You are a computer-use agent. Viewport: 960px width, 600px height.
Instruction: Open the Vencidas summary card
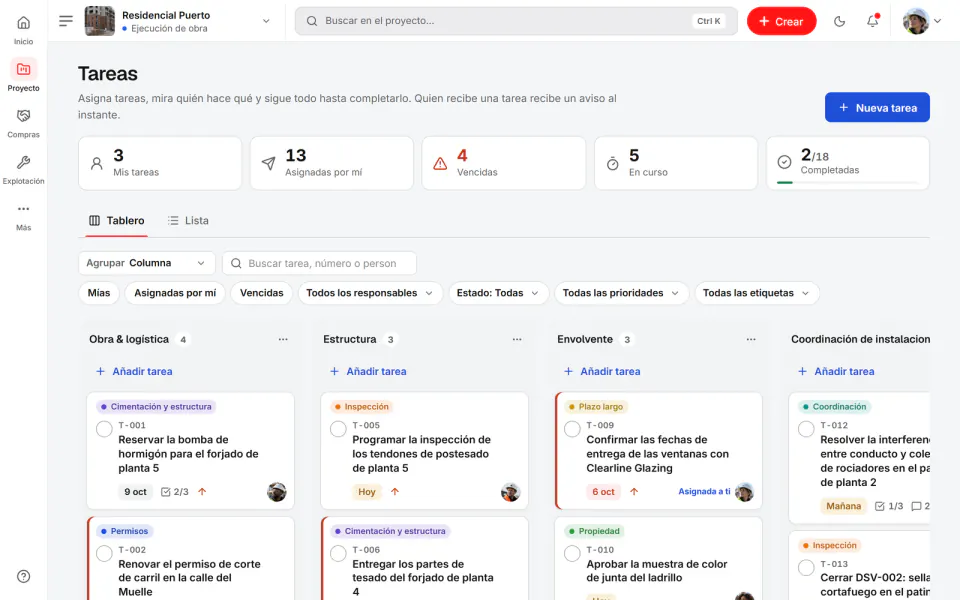click(504, 163)
